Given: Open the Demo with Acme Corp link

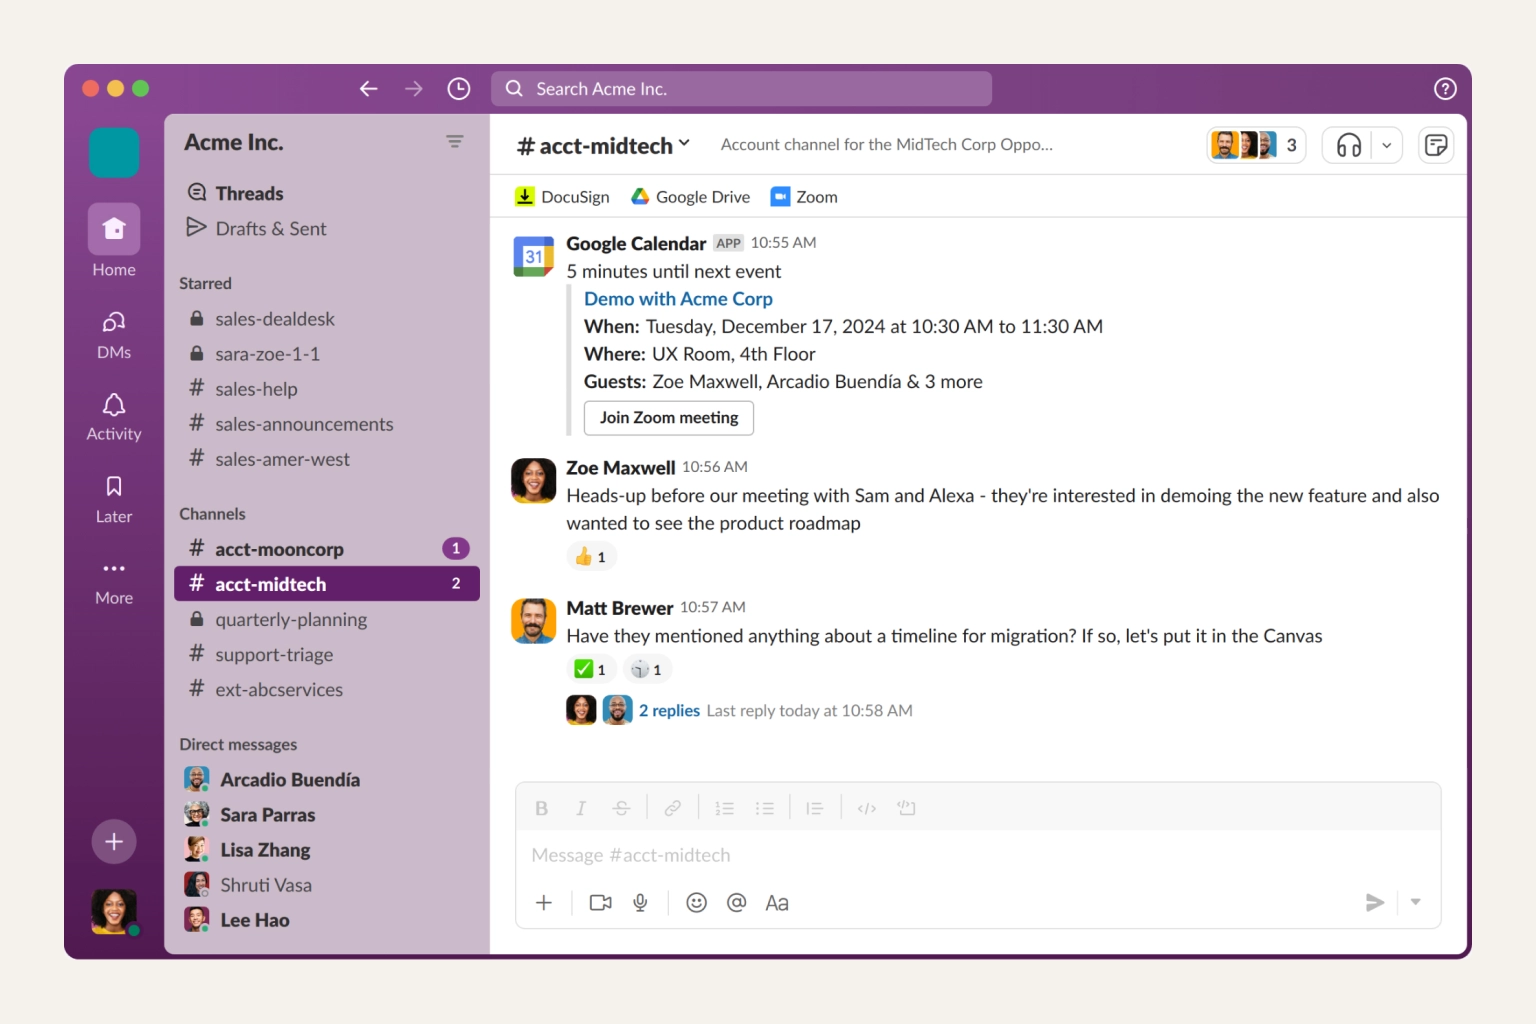Looking at the screenshot, I should [x=678, y=299].
